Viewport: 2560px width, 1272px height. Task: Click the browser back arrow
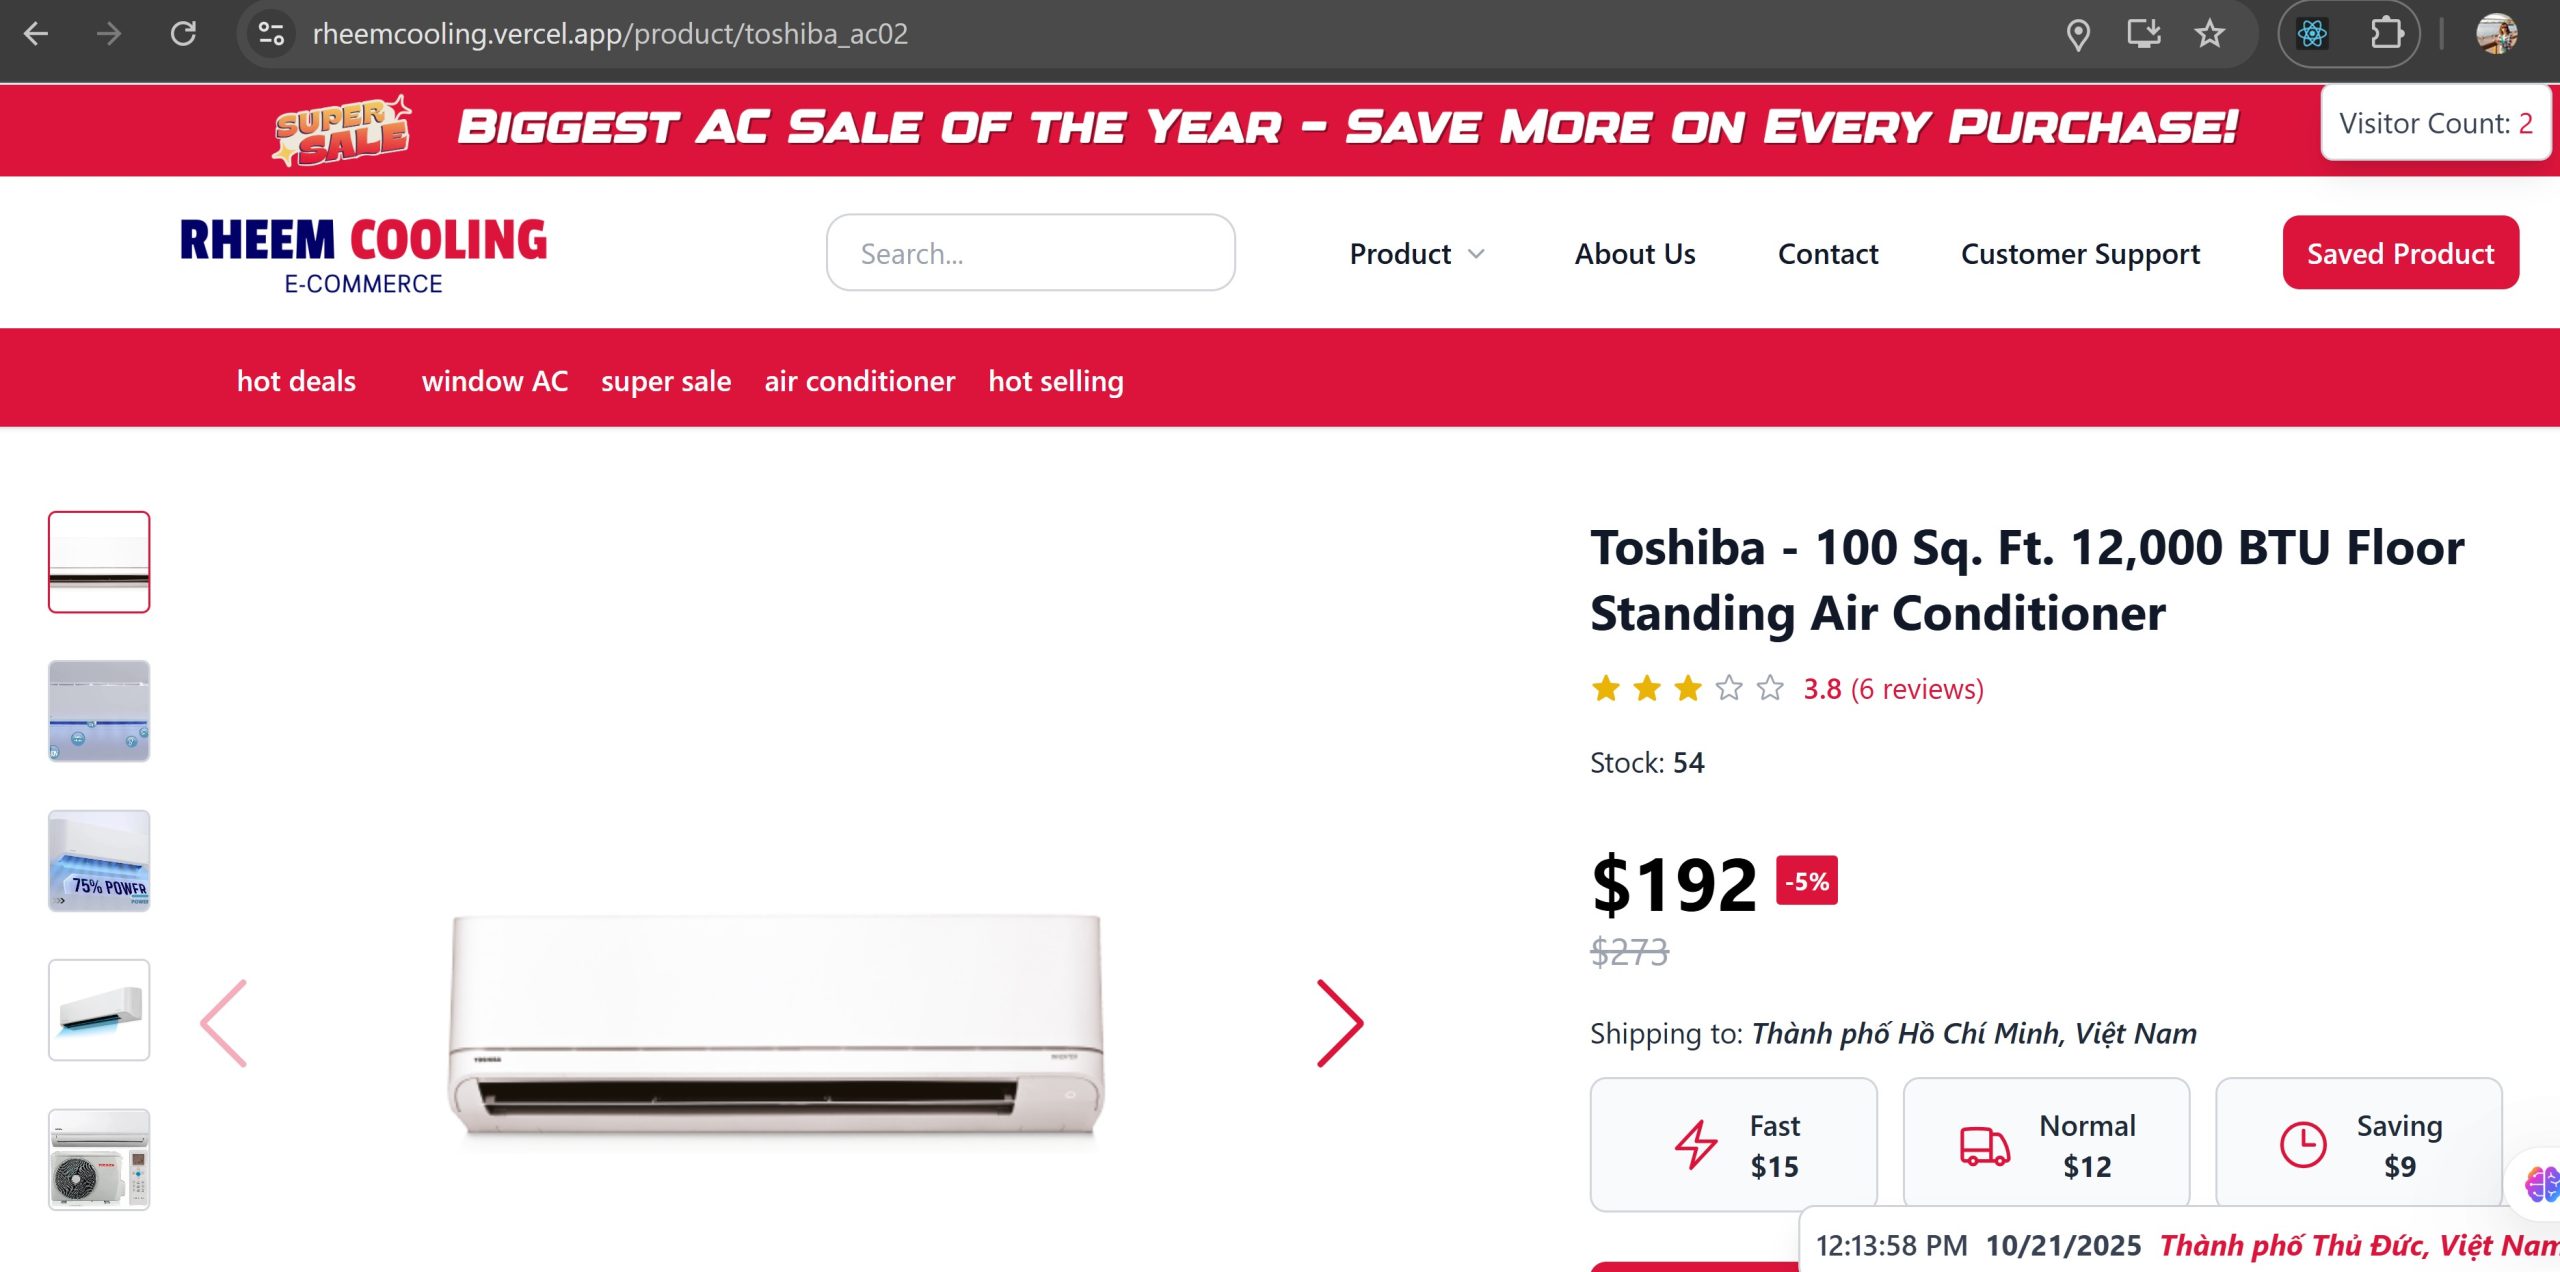(36, 34)
